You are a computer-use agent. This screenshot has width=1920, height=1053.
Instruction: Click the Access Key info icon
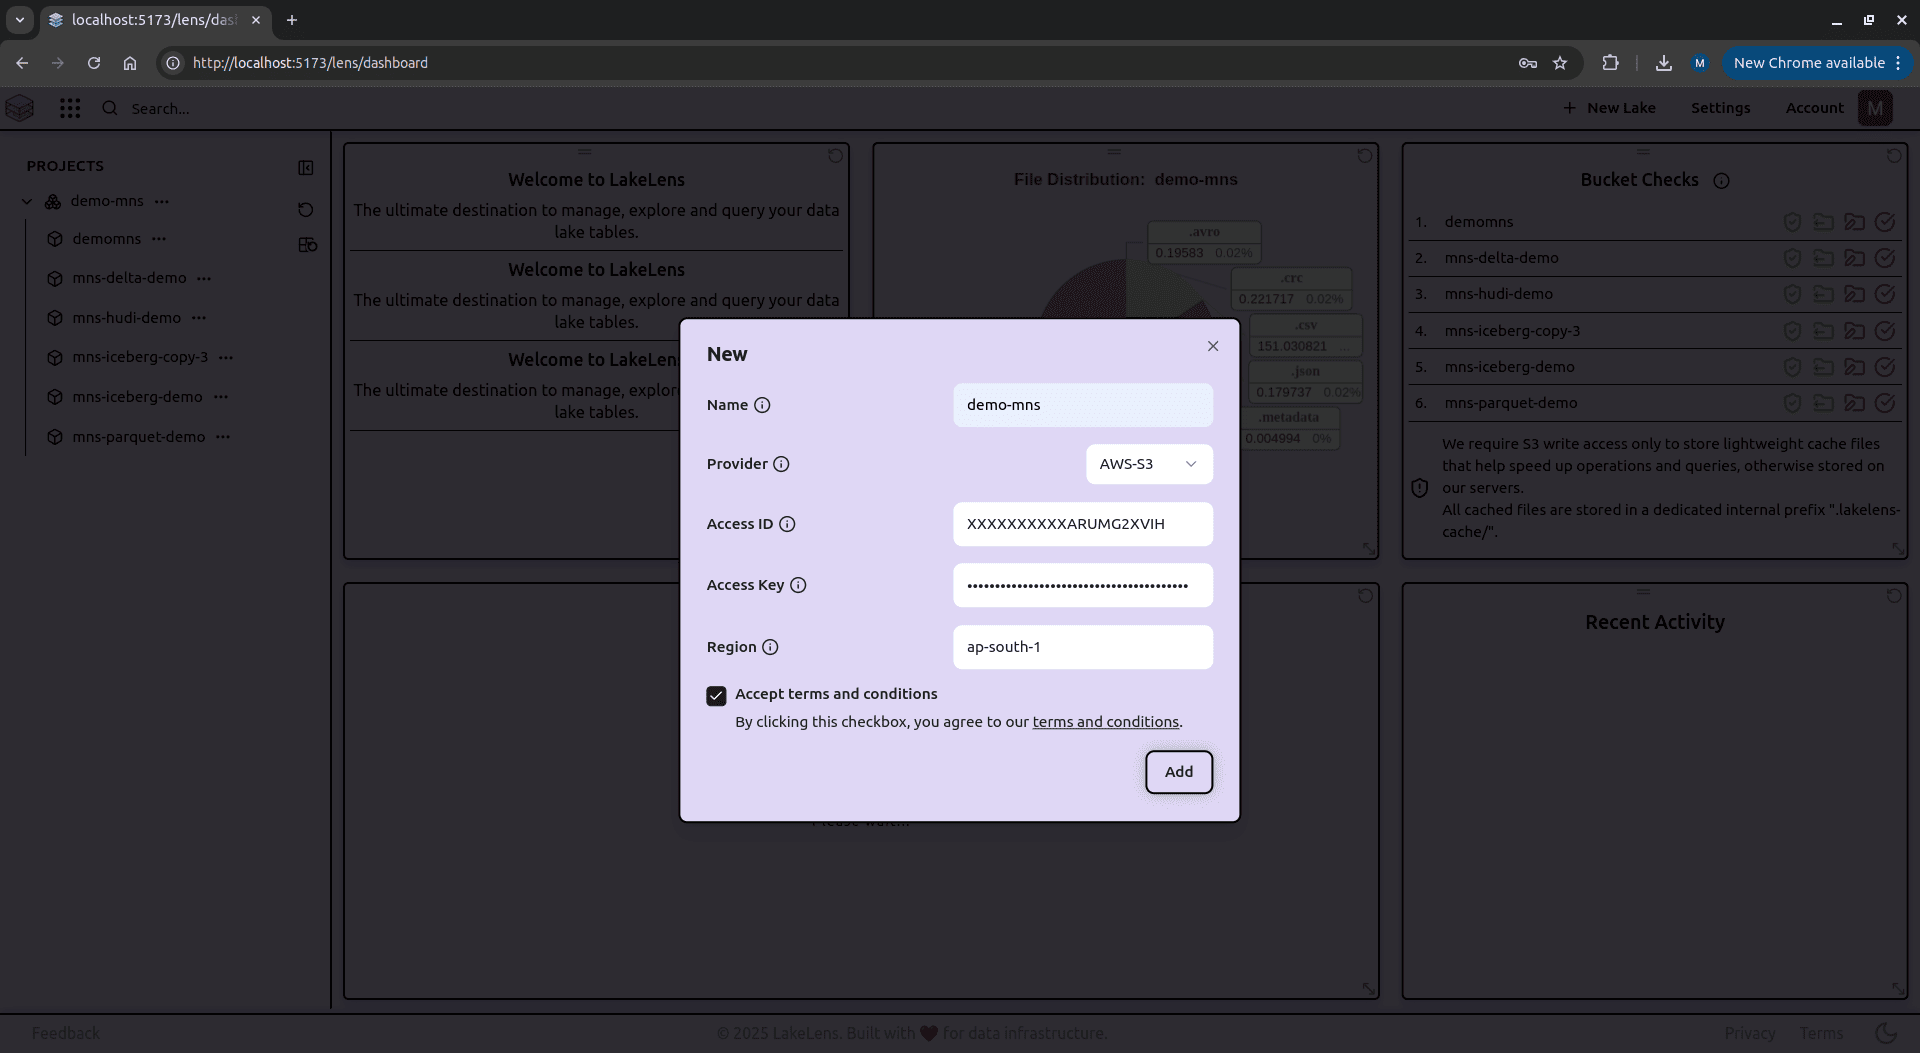(x=798, y=585)
